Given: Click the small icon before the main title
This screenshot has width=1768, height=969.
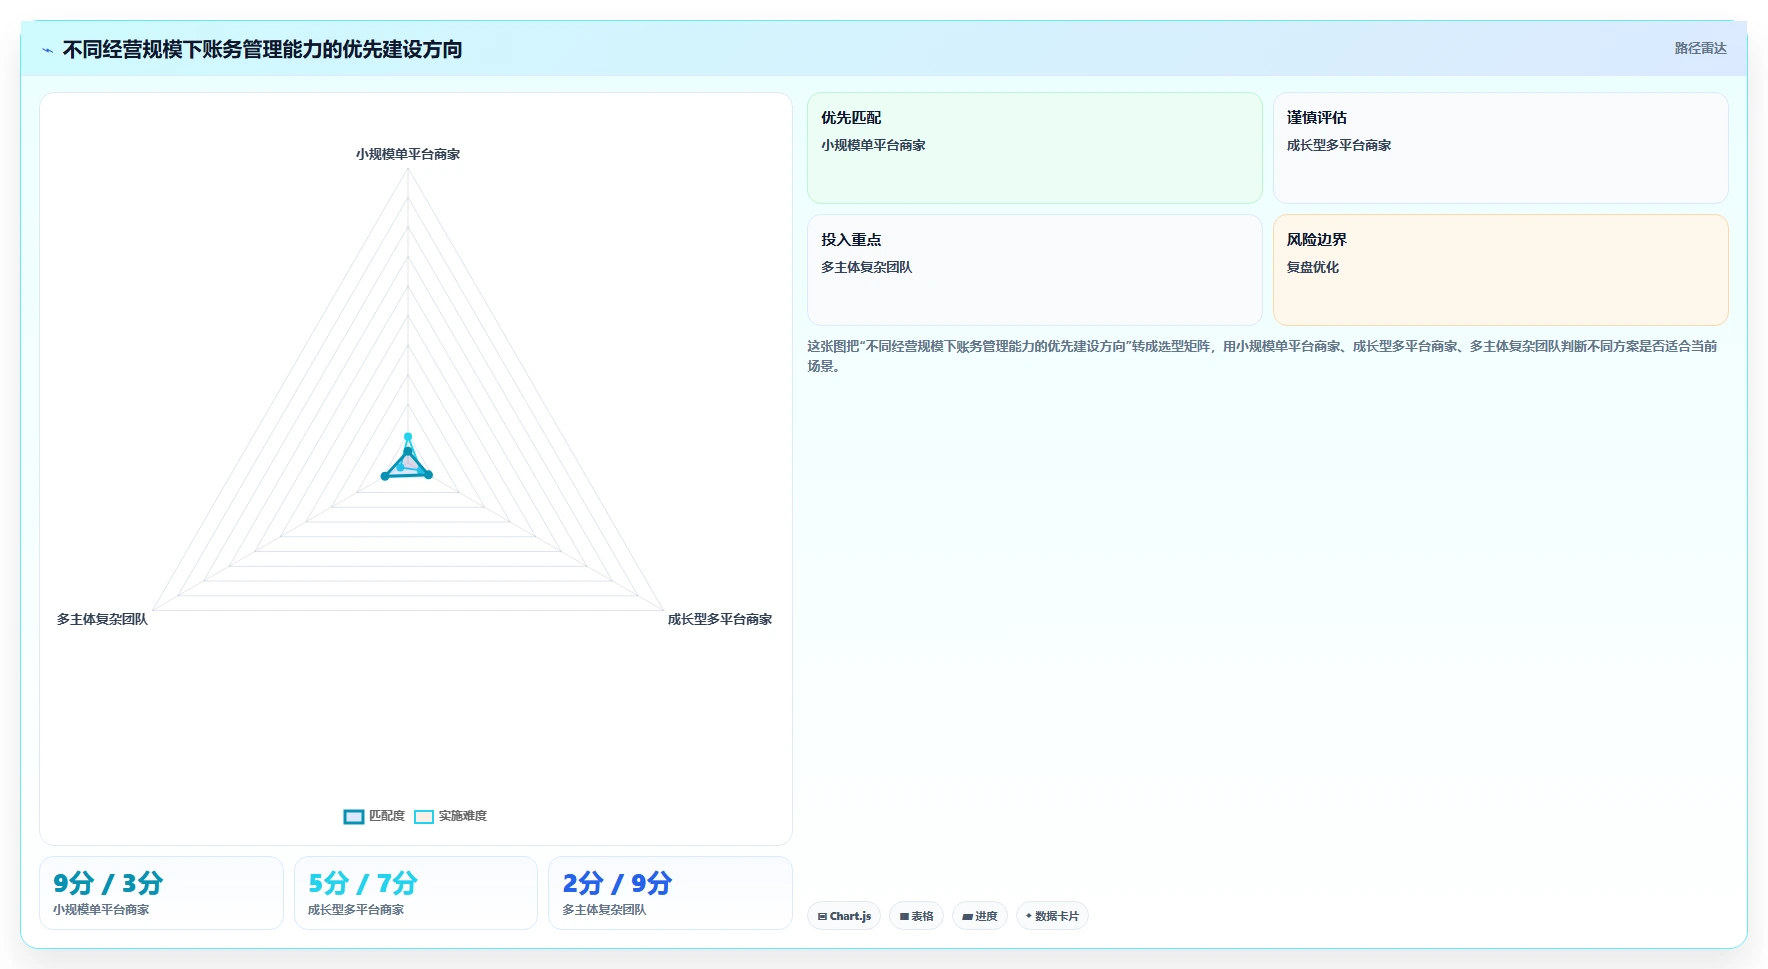Looking at the screenshot, I should click(47, 50).
